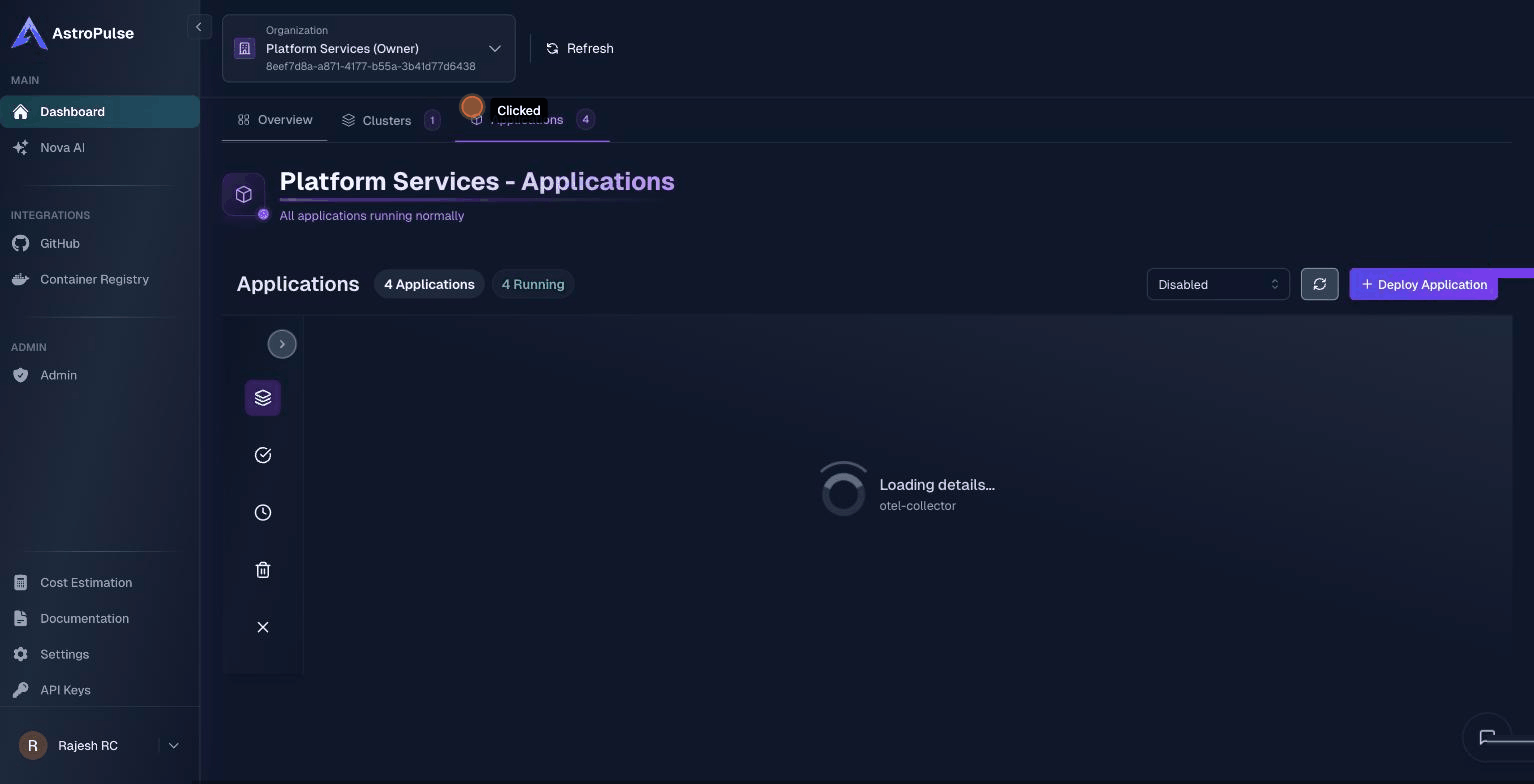Open the Organization selector dropdown
Image resolution: width=1534 pixels, height=784 pixels.
369,48
